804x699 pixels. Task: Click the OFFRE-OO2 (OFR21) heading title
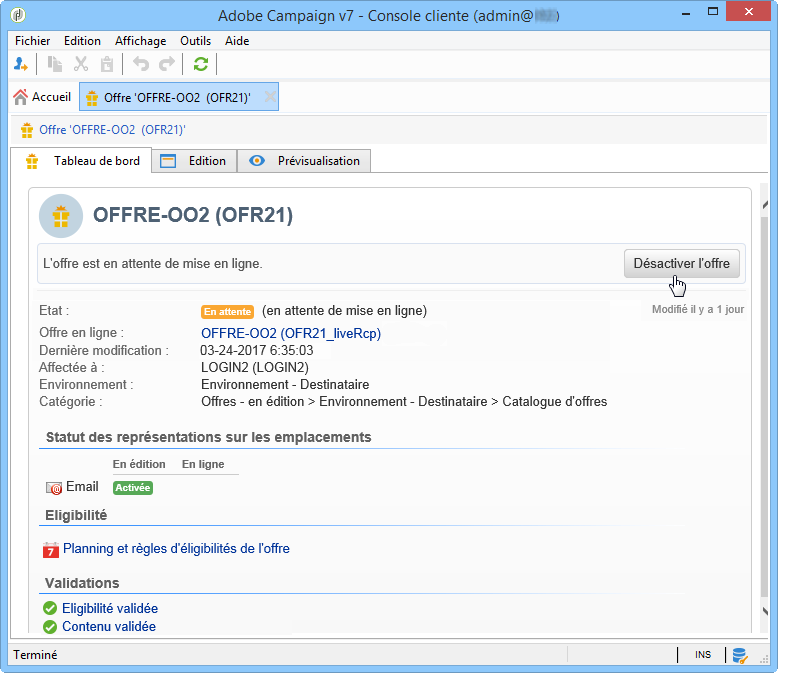pyautogui.click(x=193, y=215)
